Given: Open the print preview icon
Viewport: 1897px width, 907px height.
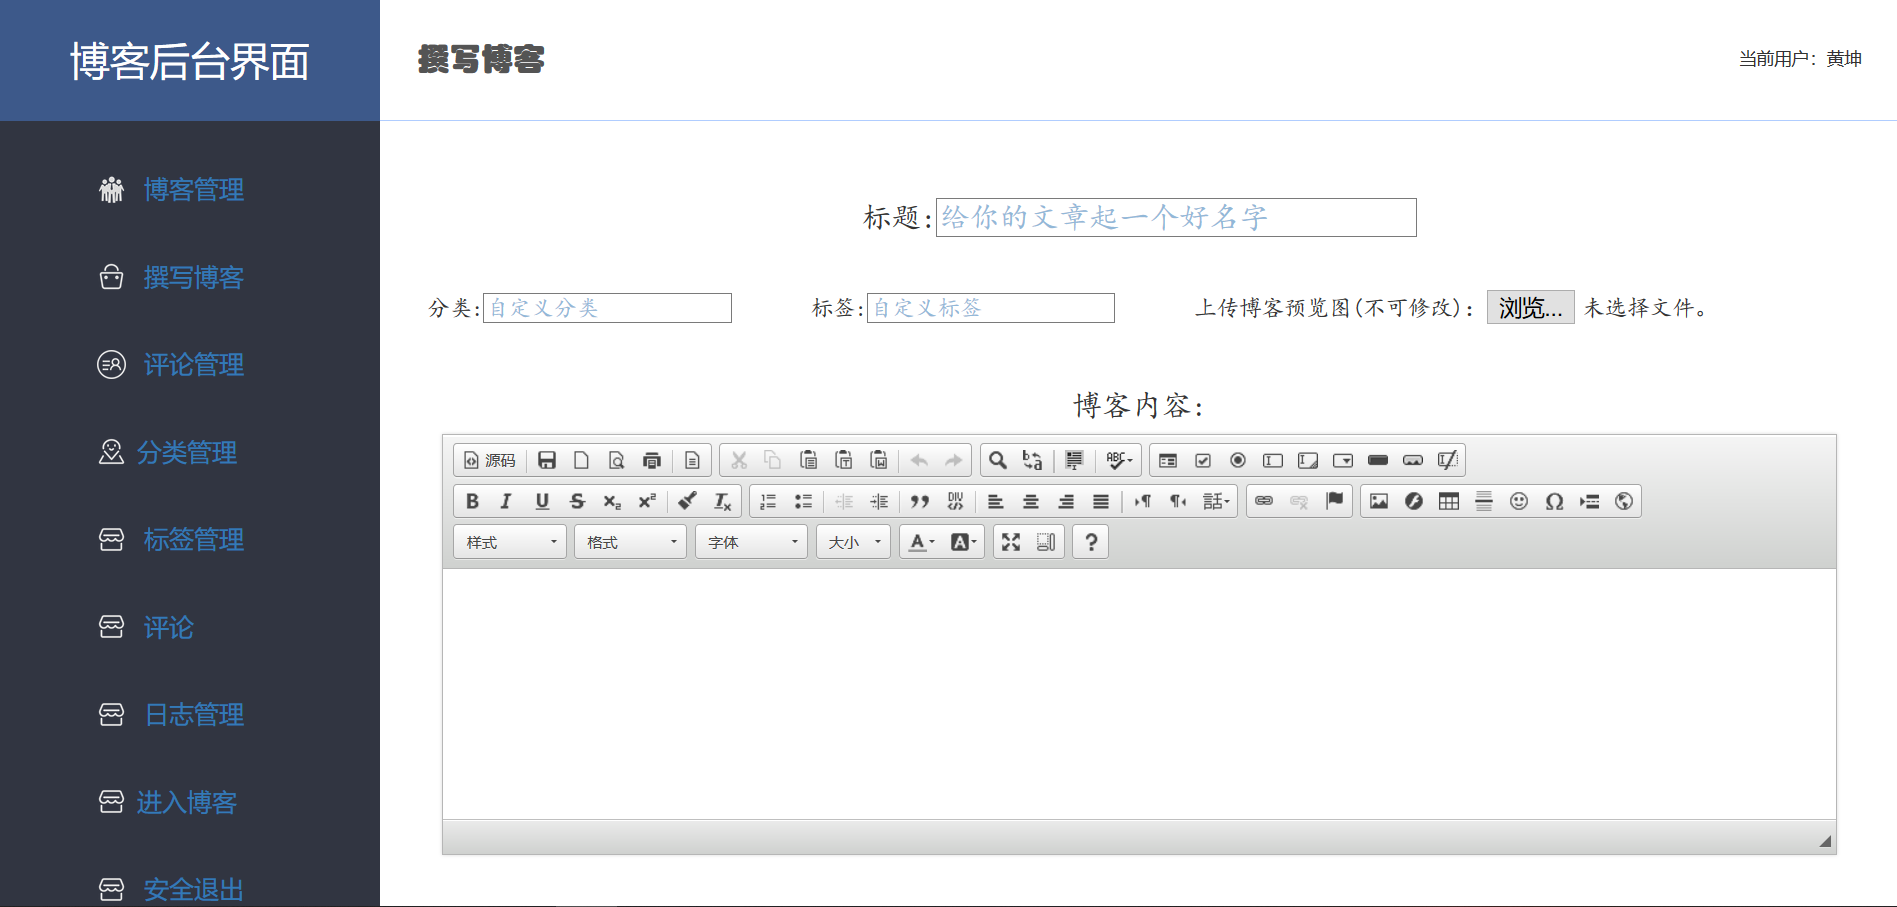Looking at the screenshot, I should pos(616,460).
